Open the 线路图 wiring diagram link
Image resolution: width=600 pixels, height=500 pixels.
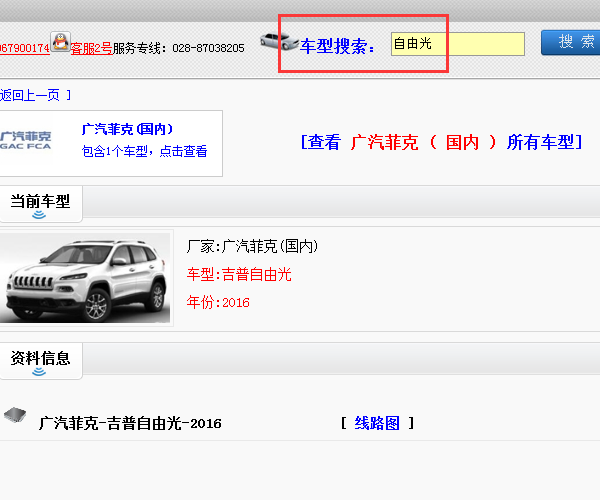click(x=377, y=423)
